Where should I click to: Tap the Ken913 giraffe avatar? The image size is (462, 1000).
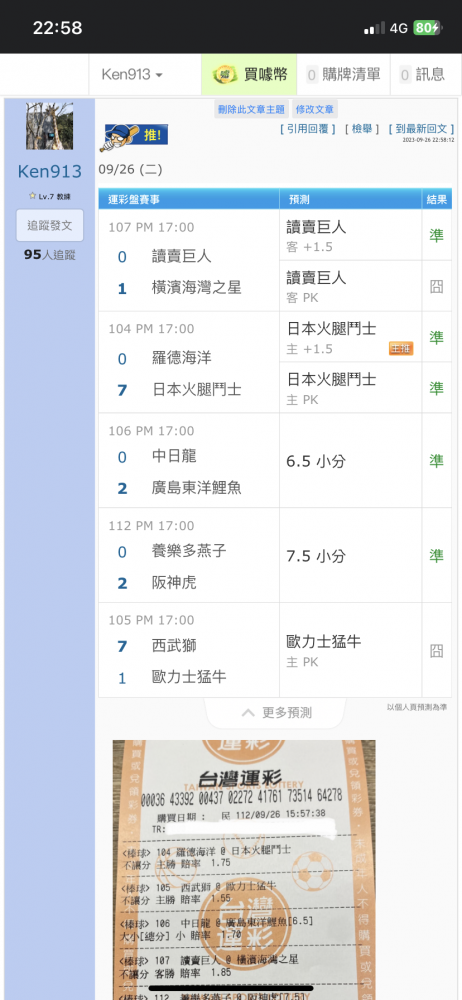[50, 126]
